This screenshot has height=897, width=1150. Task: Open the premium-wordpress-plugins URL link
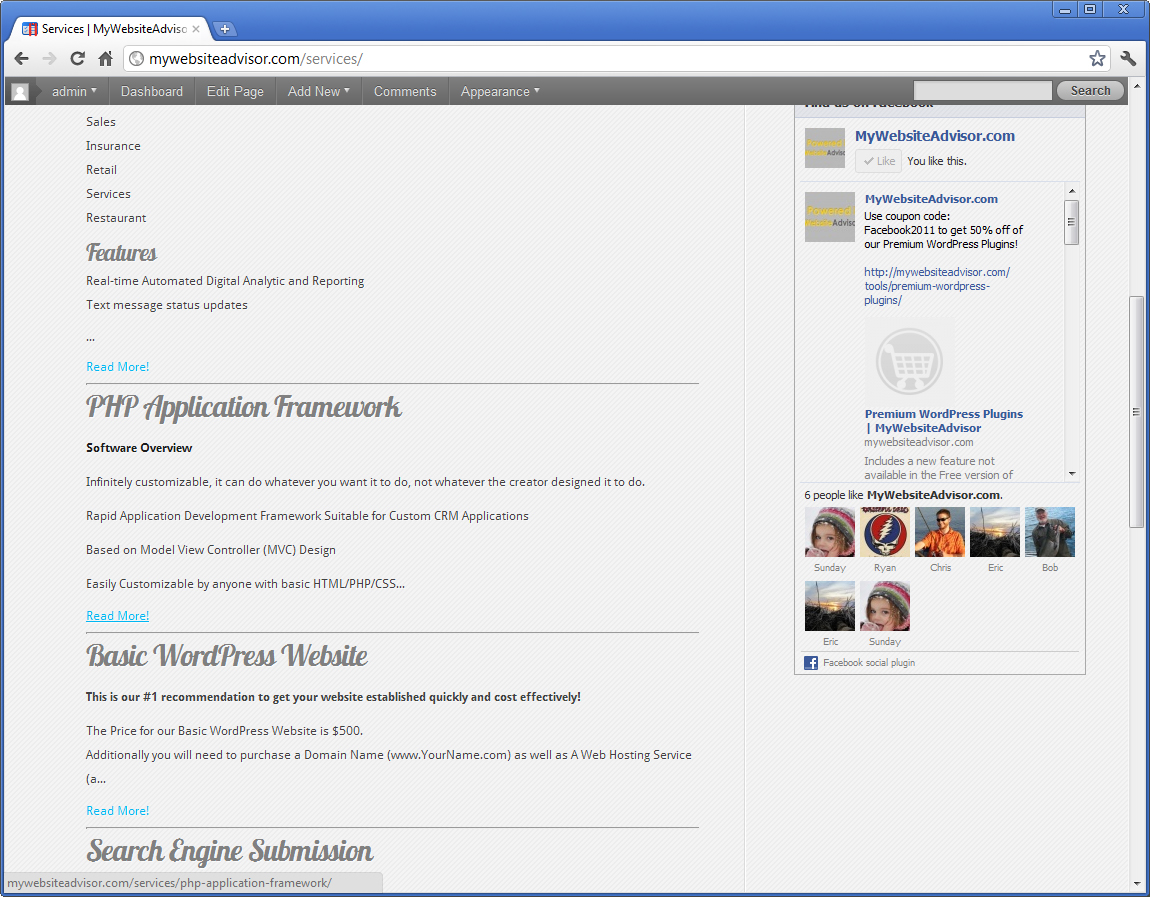pos(937,286)
